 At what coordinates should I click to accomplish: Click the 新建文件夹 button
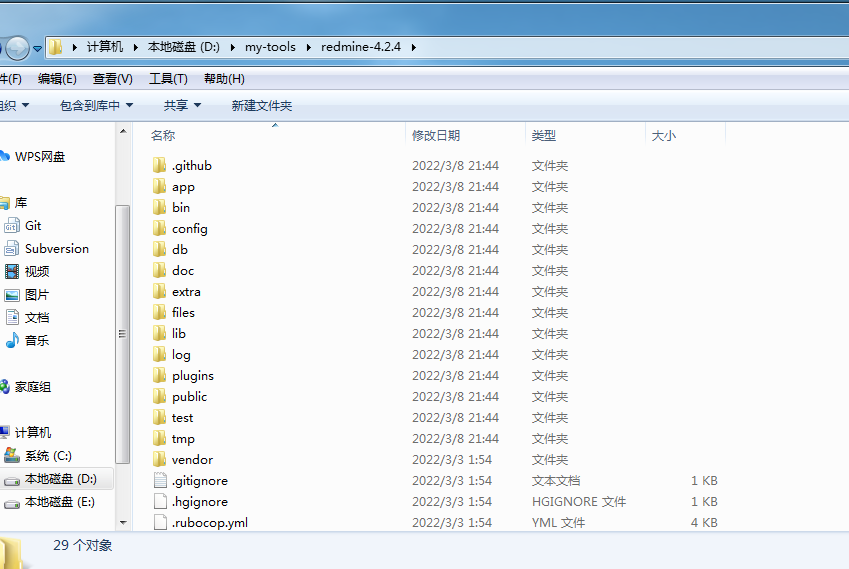(262, 106)
